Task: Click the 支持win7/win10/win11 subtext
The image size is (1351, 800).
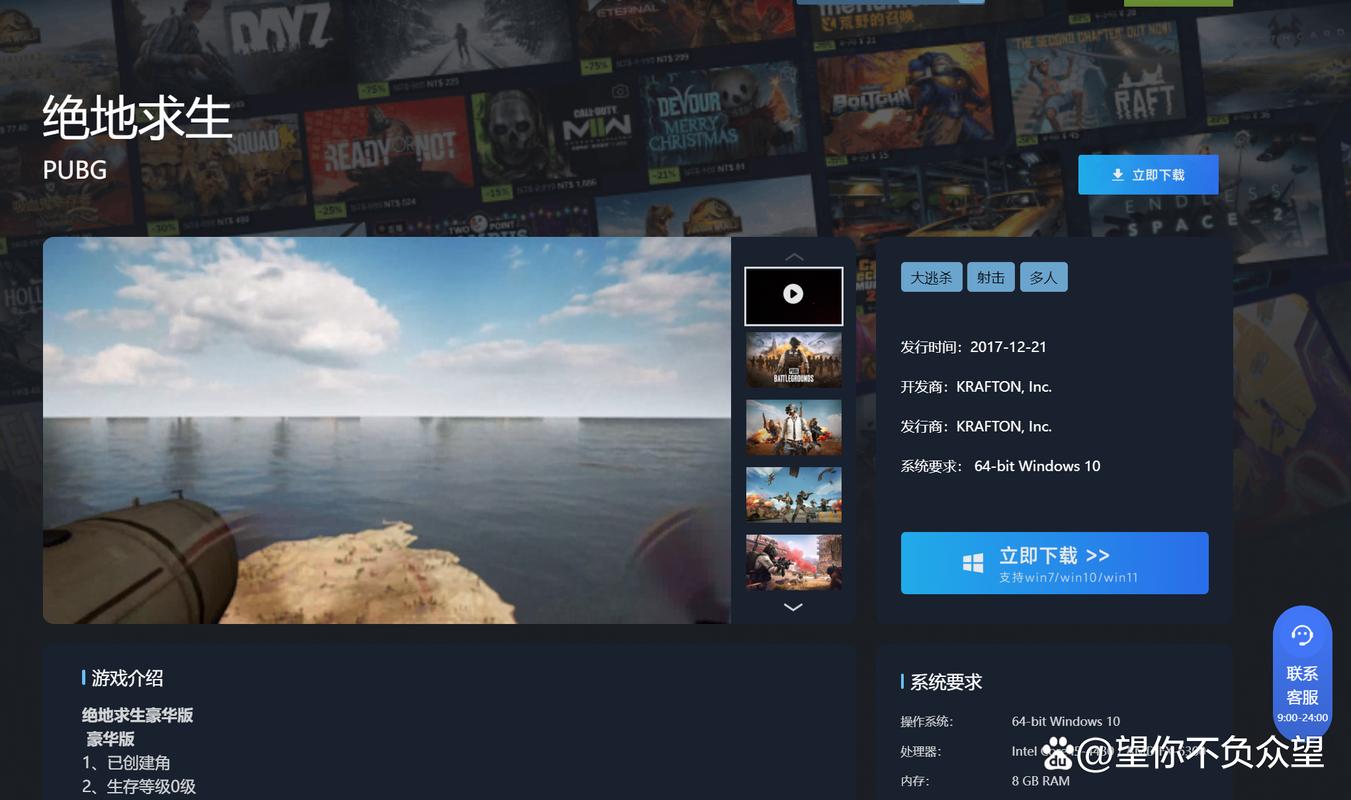Action: (x=1068, y=578)
